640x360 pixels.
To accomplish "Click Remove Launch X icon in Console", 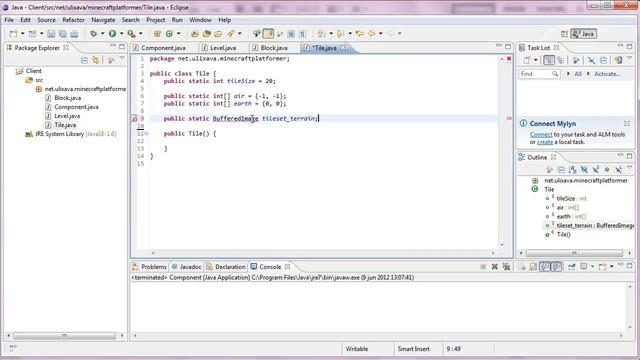I will [x=495, y=267].
